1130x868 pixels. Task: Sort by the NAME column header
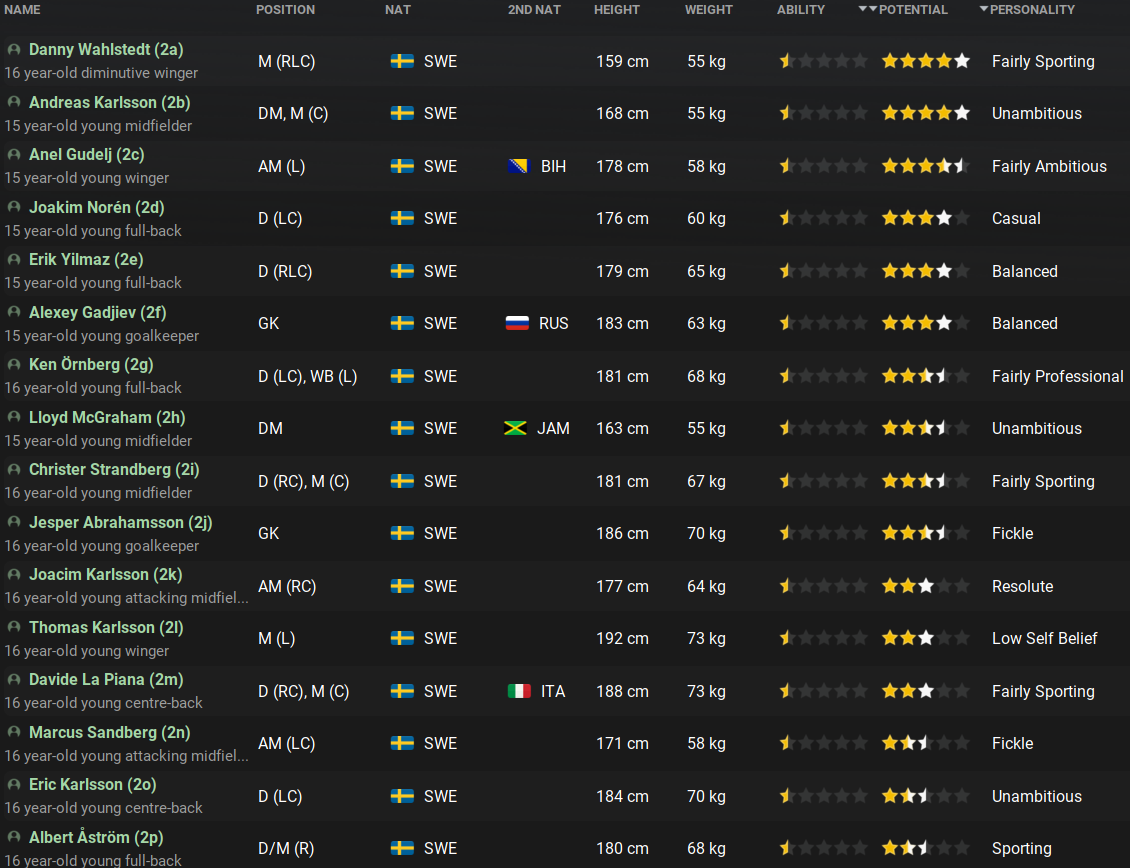pos(22,9)
